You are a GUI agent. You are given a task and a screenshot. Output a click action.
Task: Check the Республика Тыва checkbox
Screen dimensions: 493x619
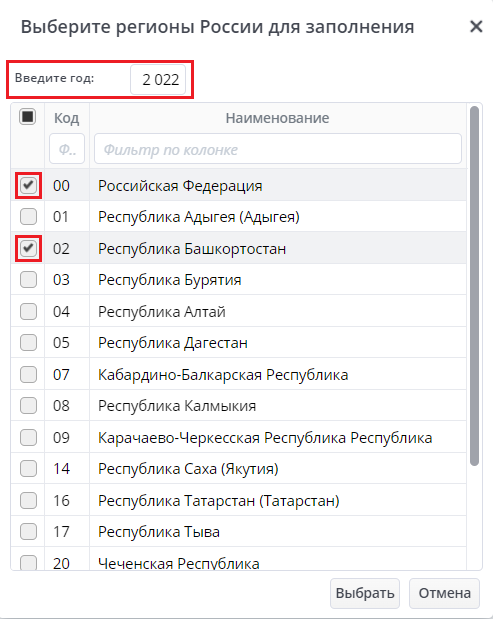[28, 532]
